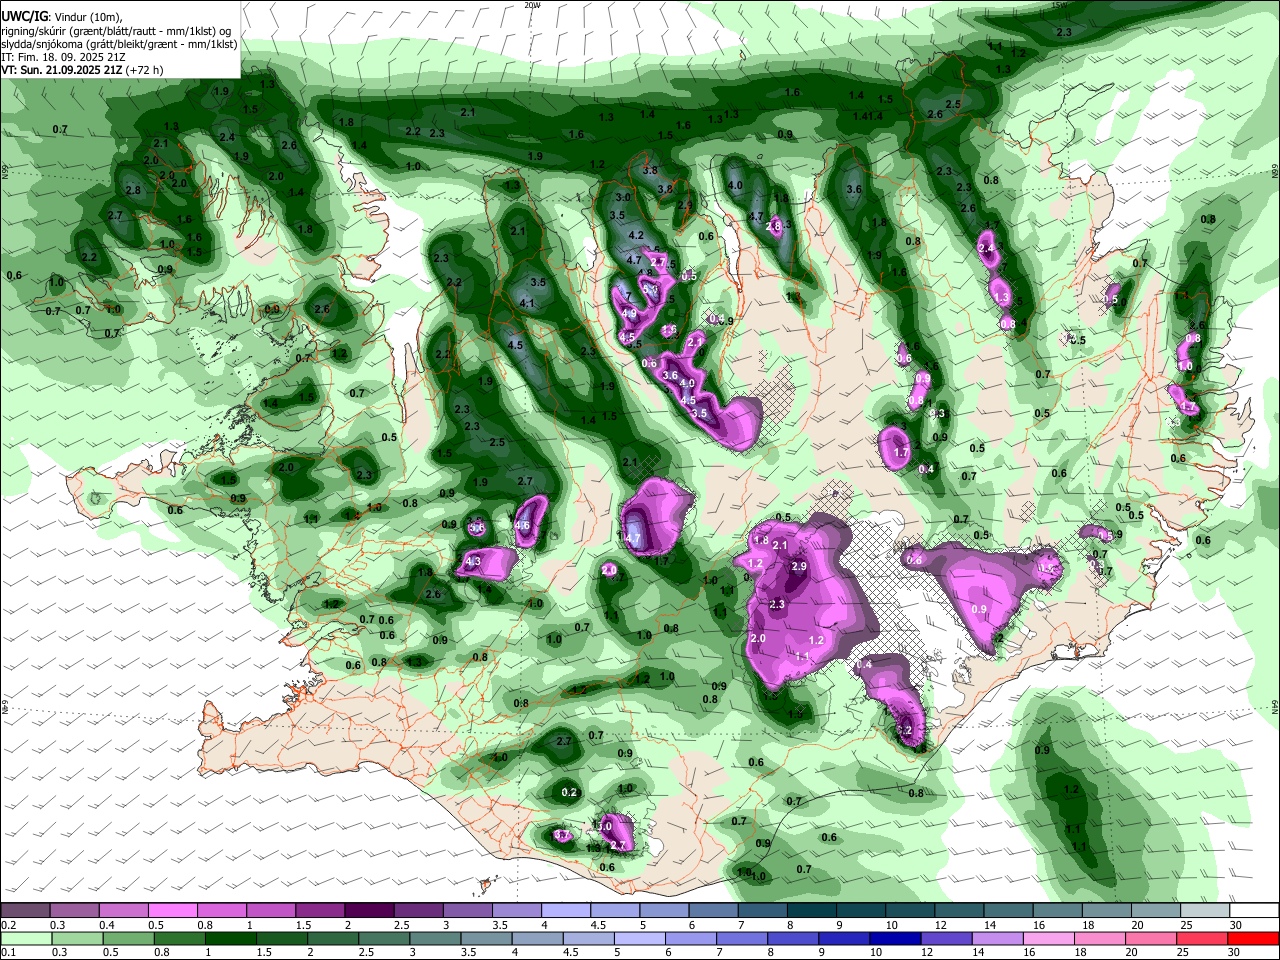Click the '2.9' value in large purple area

click(799, 566)
